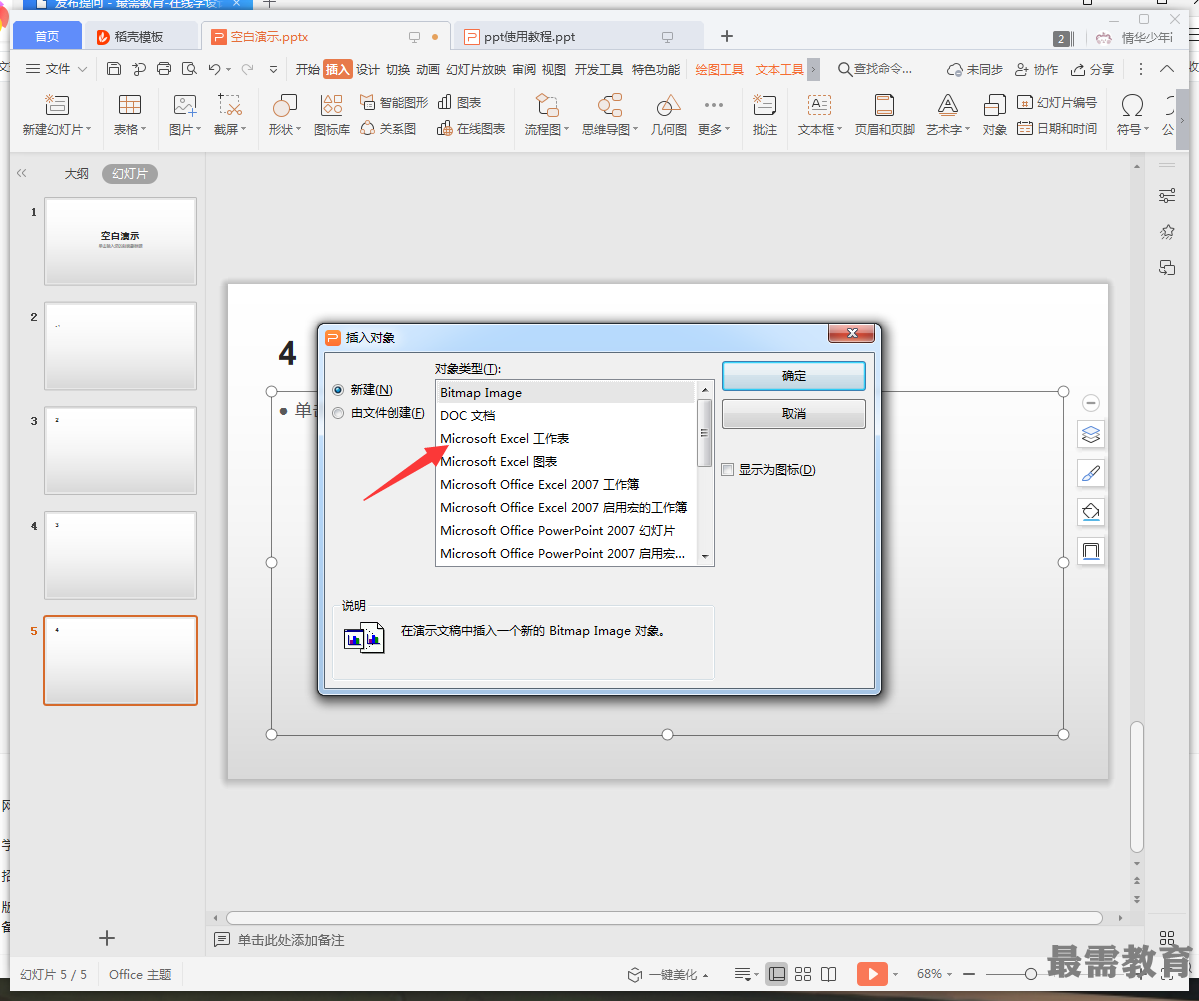Open 在线图表 online charts
This screenshot has width=1199, height=1001.
[471, 128]
